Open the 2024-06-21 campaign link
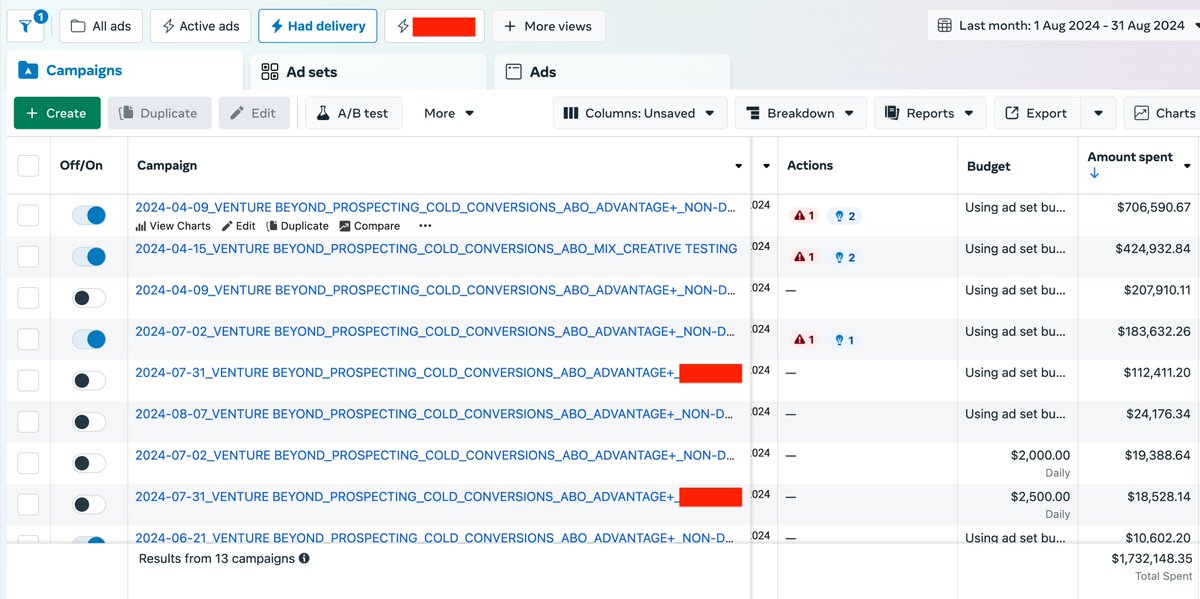 (x=436, y=537)
